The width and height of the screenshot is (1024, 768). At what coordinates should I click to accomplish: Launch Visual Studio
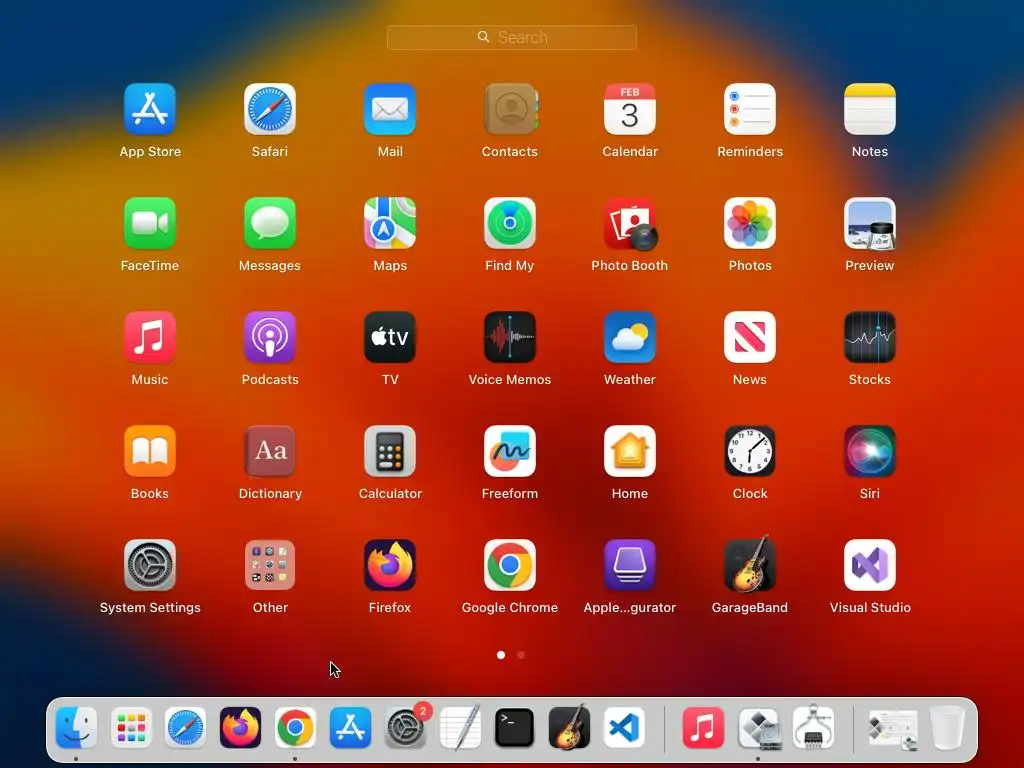870,565
